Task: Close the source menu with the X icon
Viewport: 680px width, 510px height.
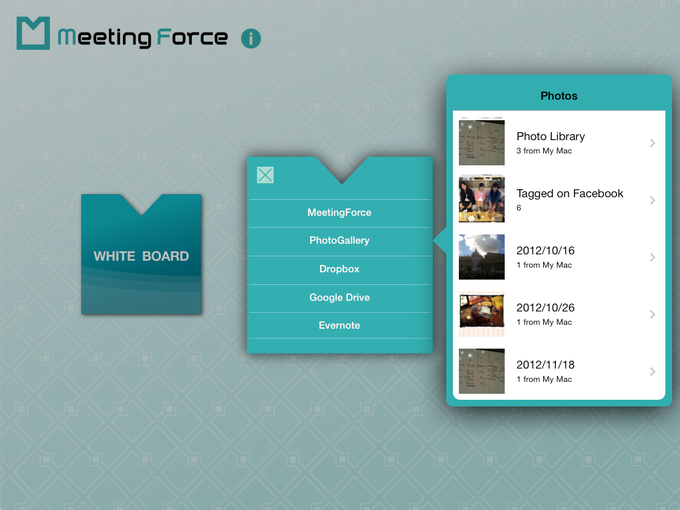Action: click(265, 175)
